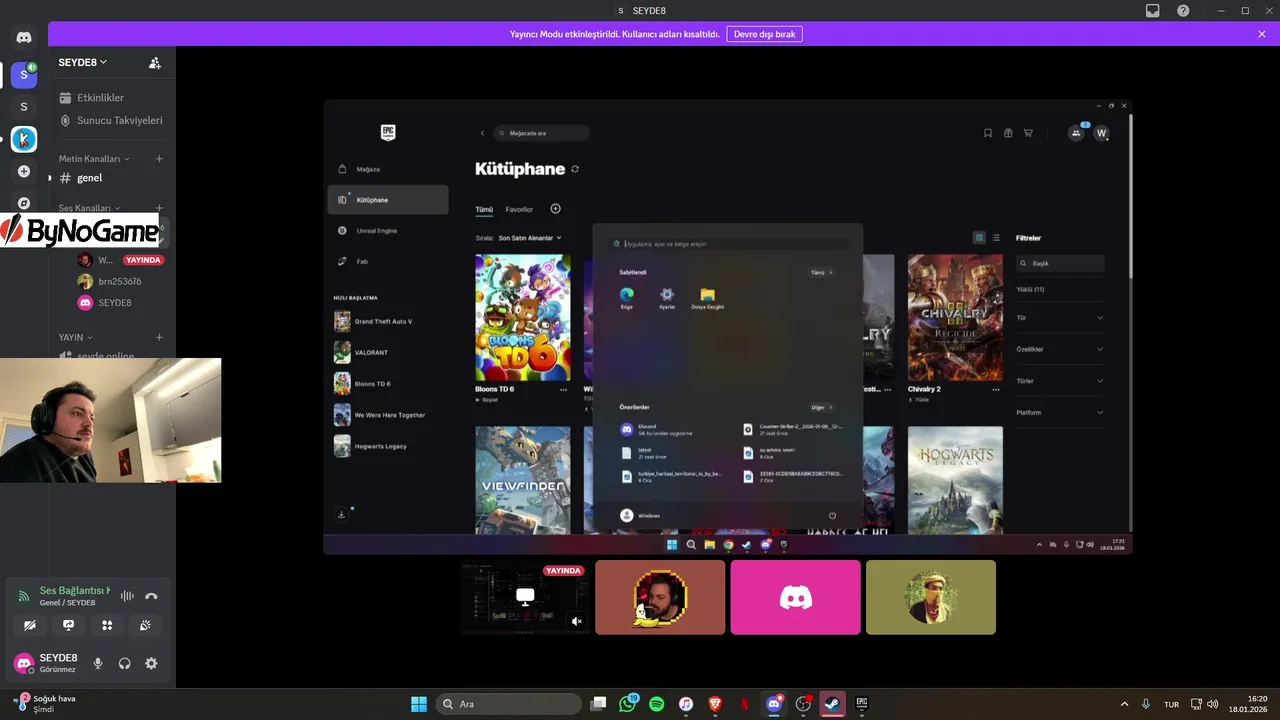1280x720 pixels.
Task: Click the YAYINDA badge next to W... user
Action: coord(144,260)
